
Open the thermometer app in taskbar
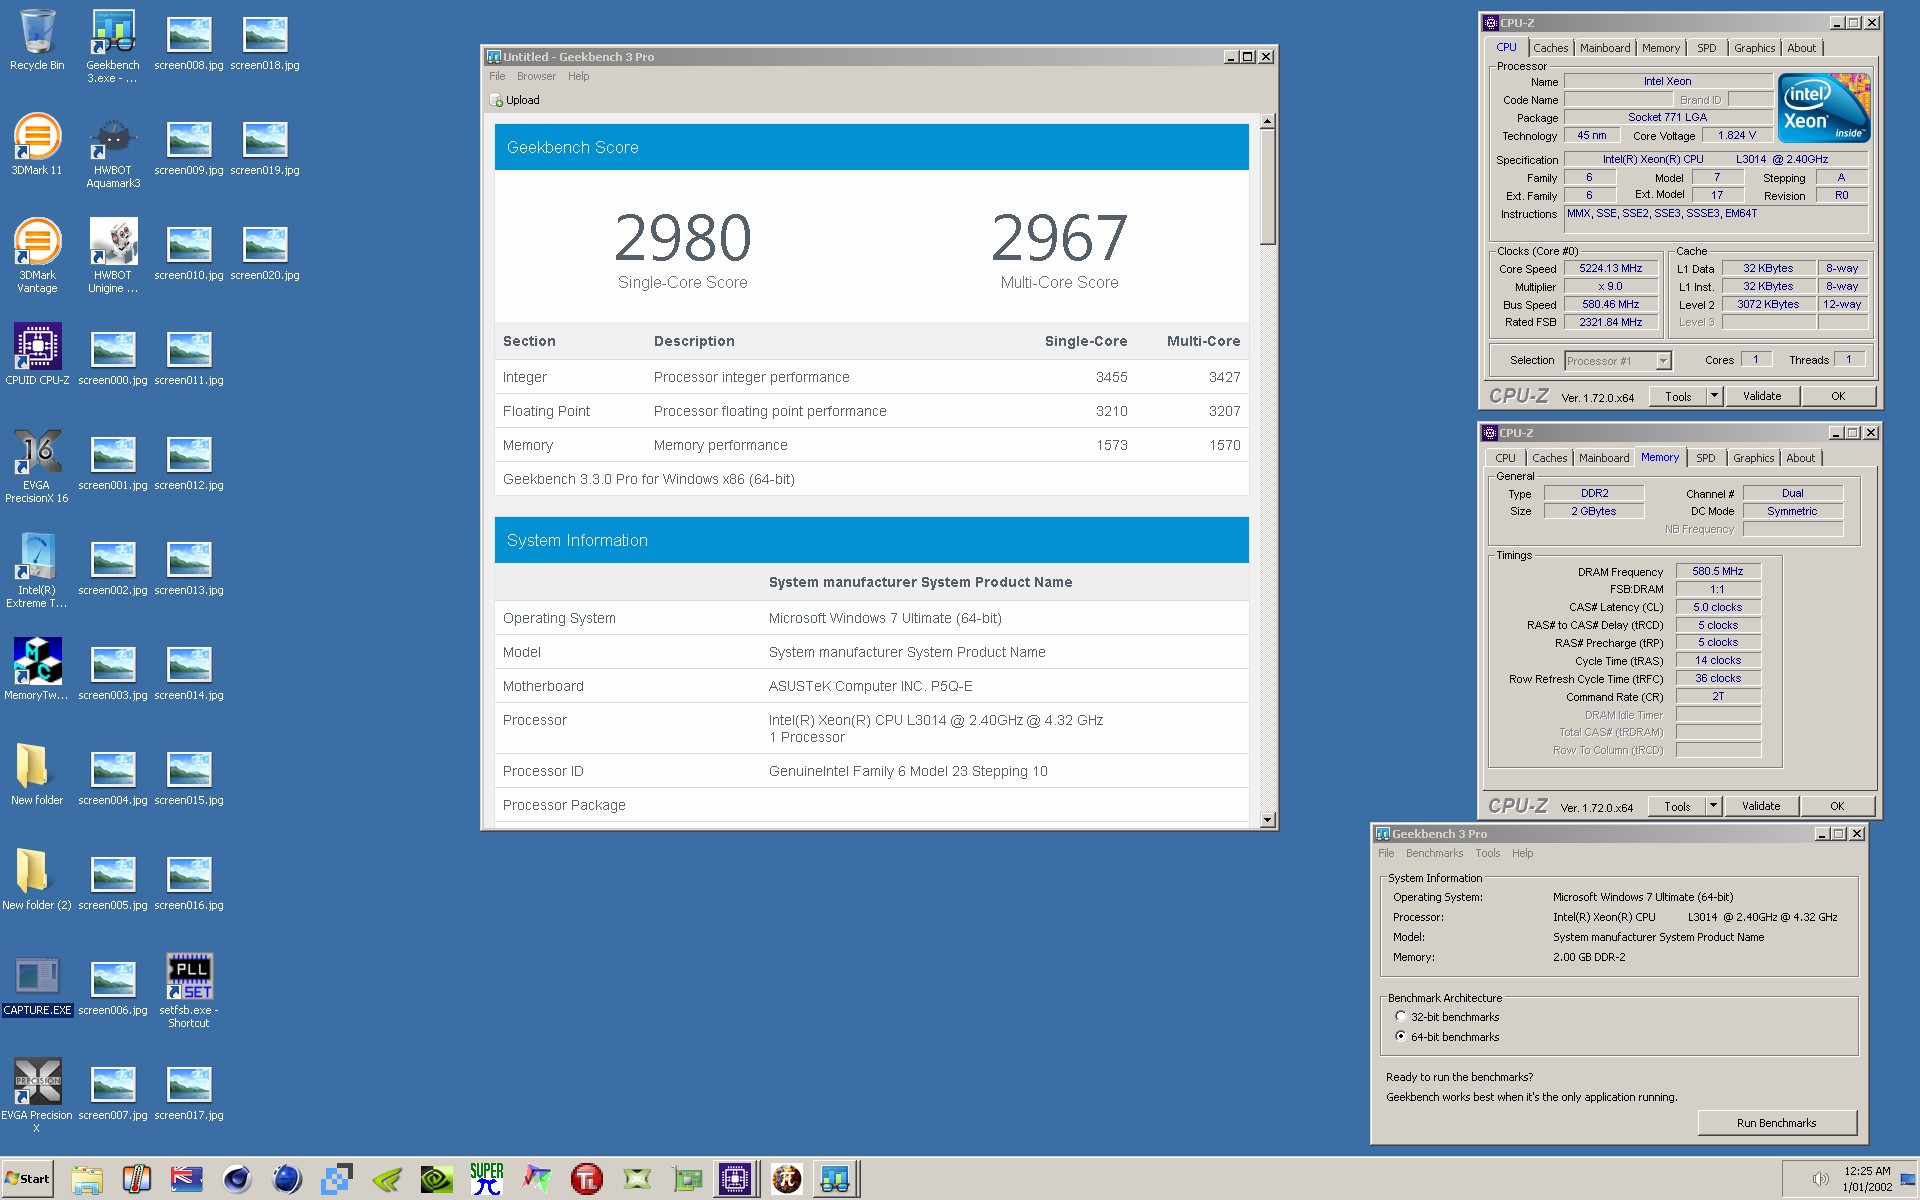(x=137, y=1179)
